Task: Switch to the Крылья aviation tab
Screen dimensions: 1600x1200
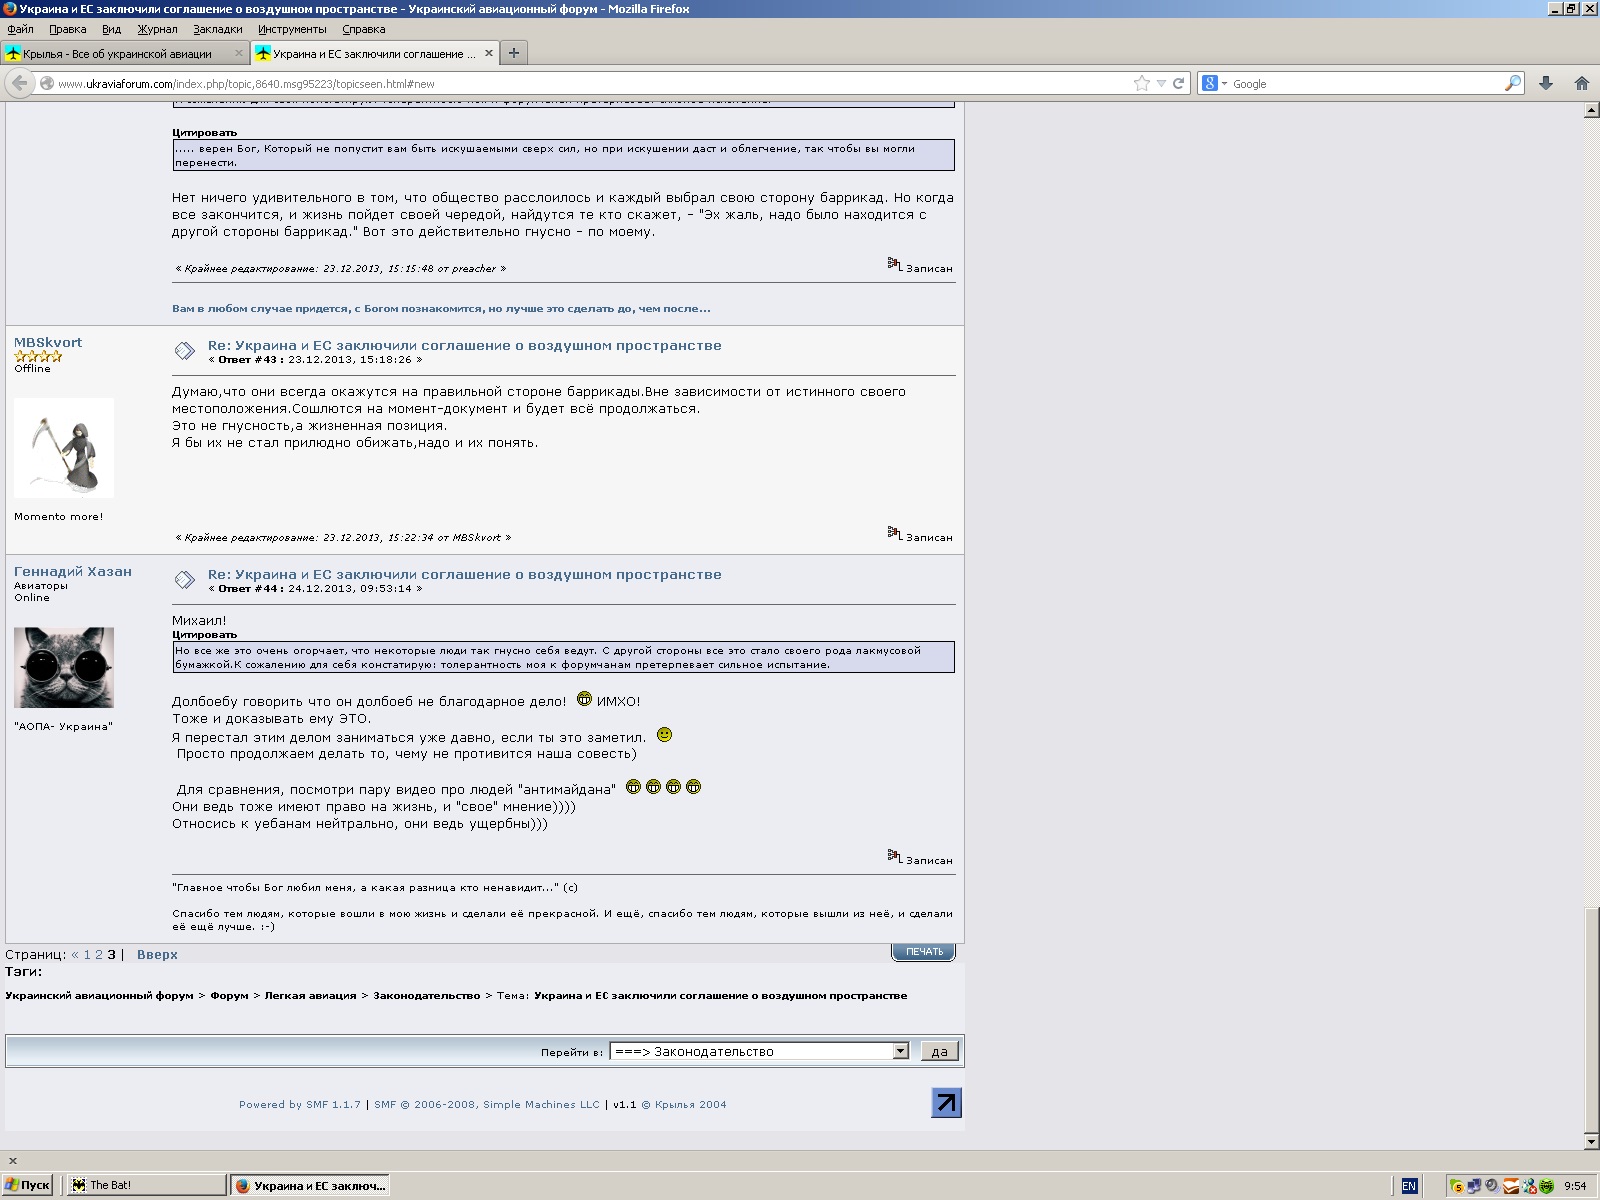Action: [x=117, y=54]
